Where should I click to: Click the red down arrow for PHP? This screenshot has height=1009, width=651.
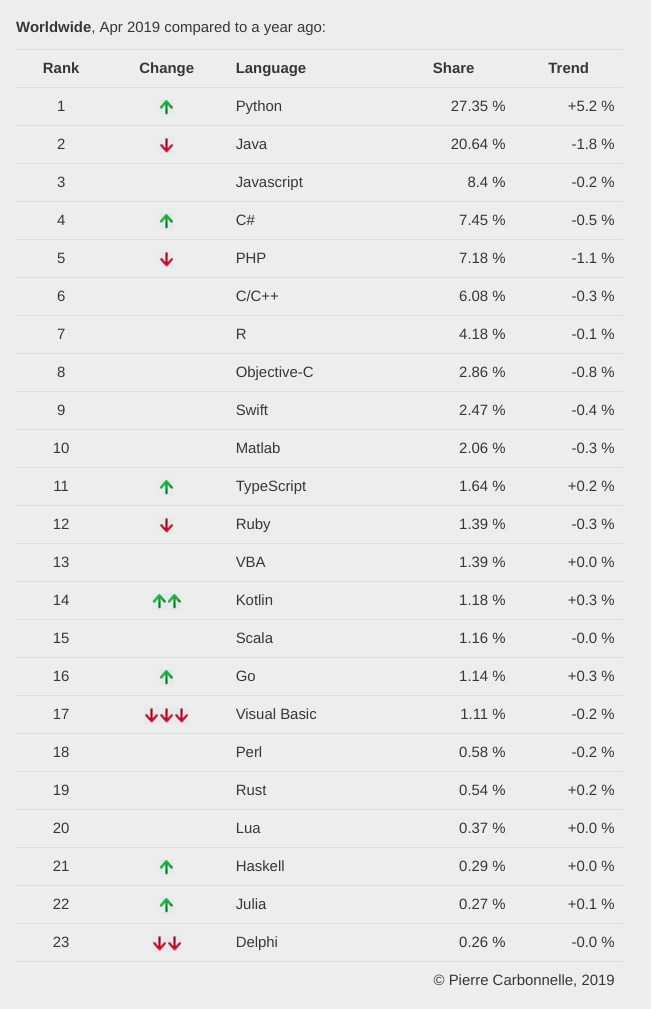tap(166, 259)
